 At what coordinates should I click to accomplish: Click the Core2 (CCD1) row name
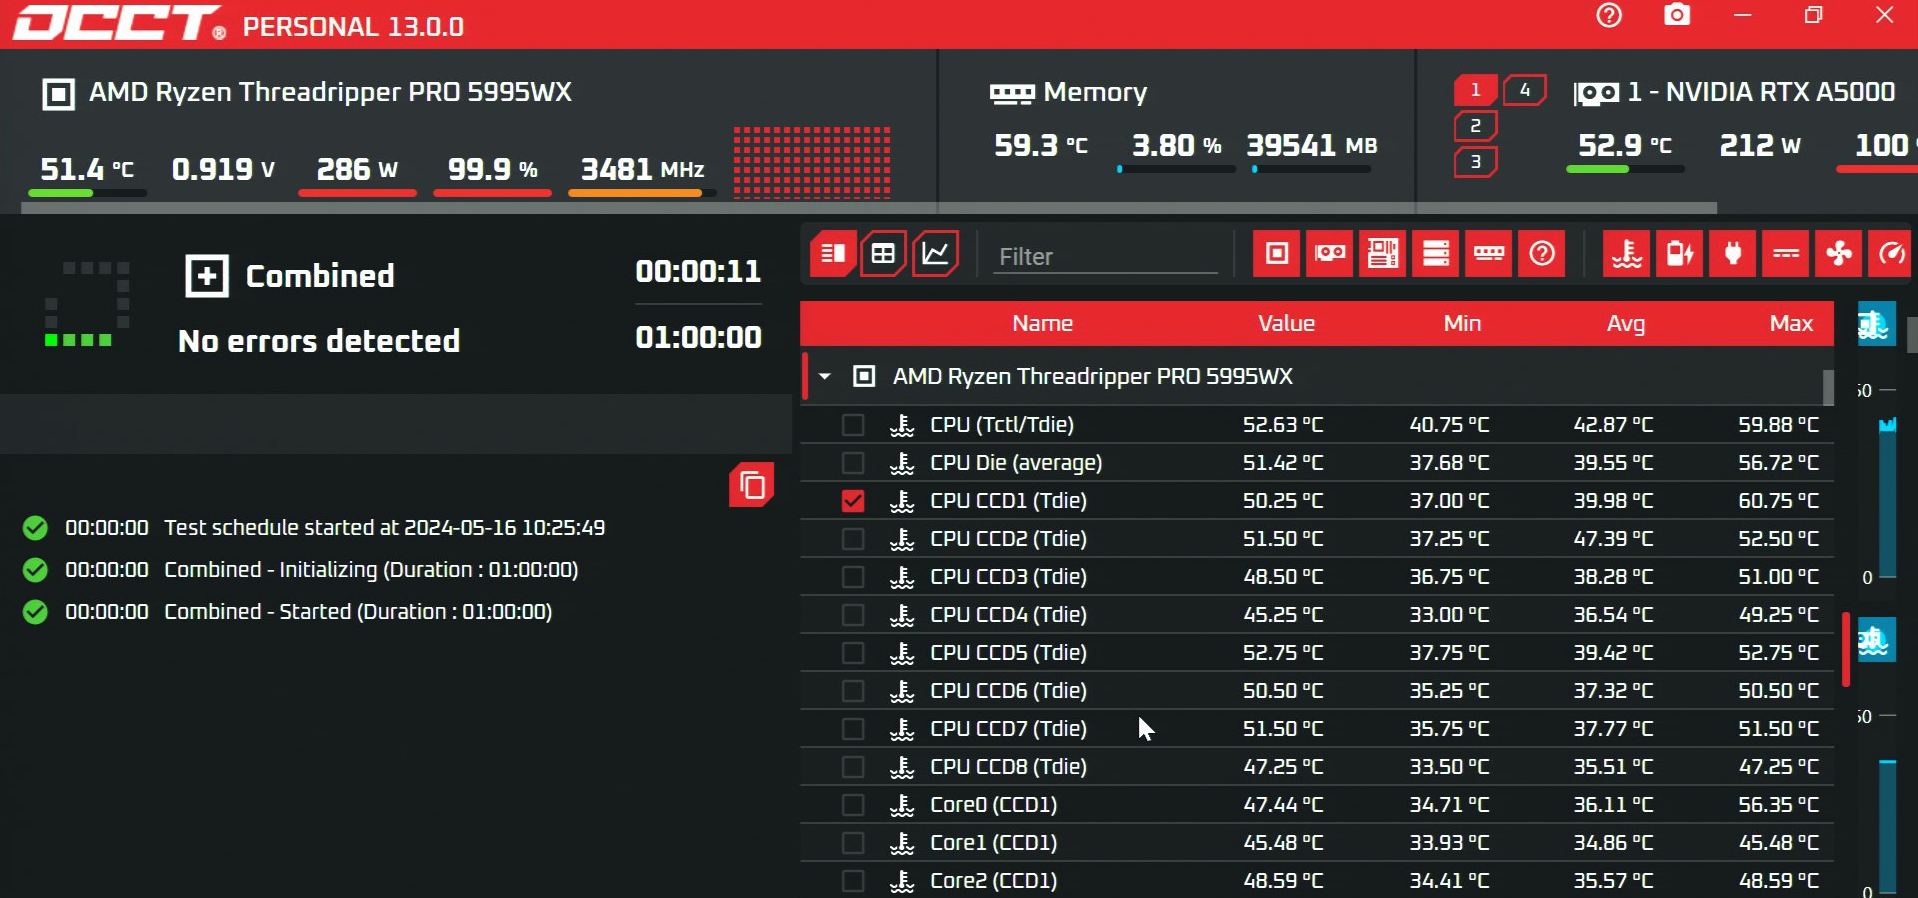tap(993, 881)
